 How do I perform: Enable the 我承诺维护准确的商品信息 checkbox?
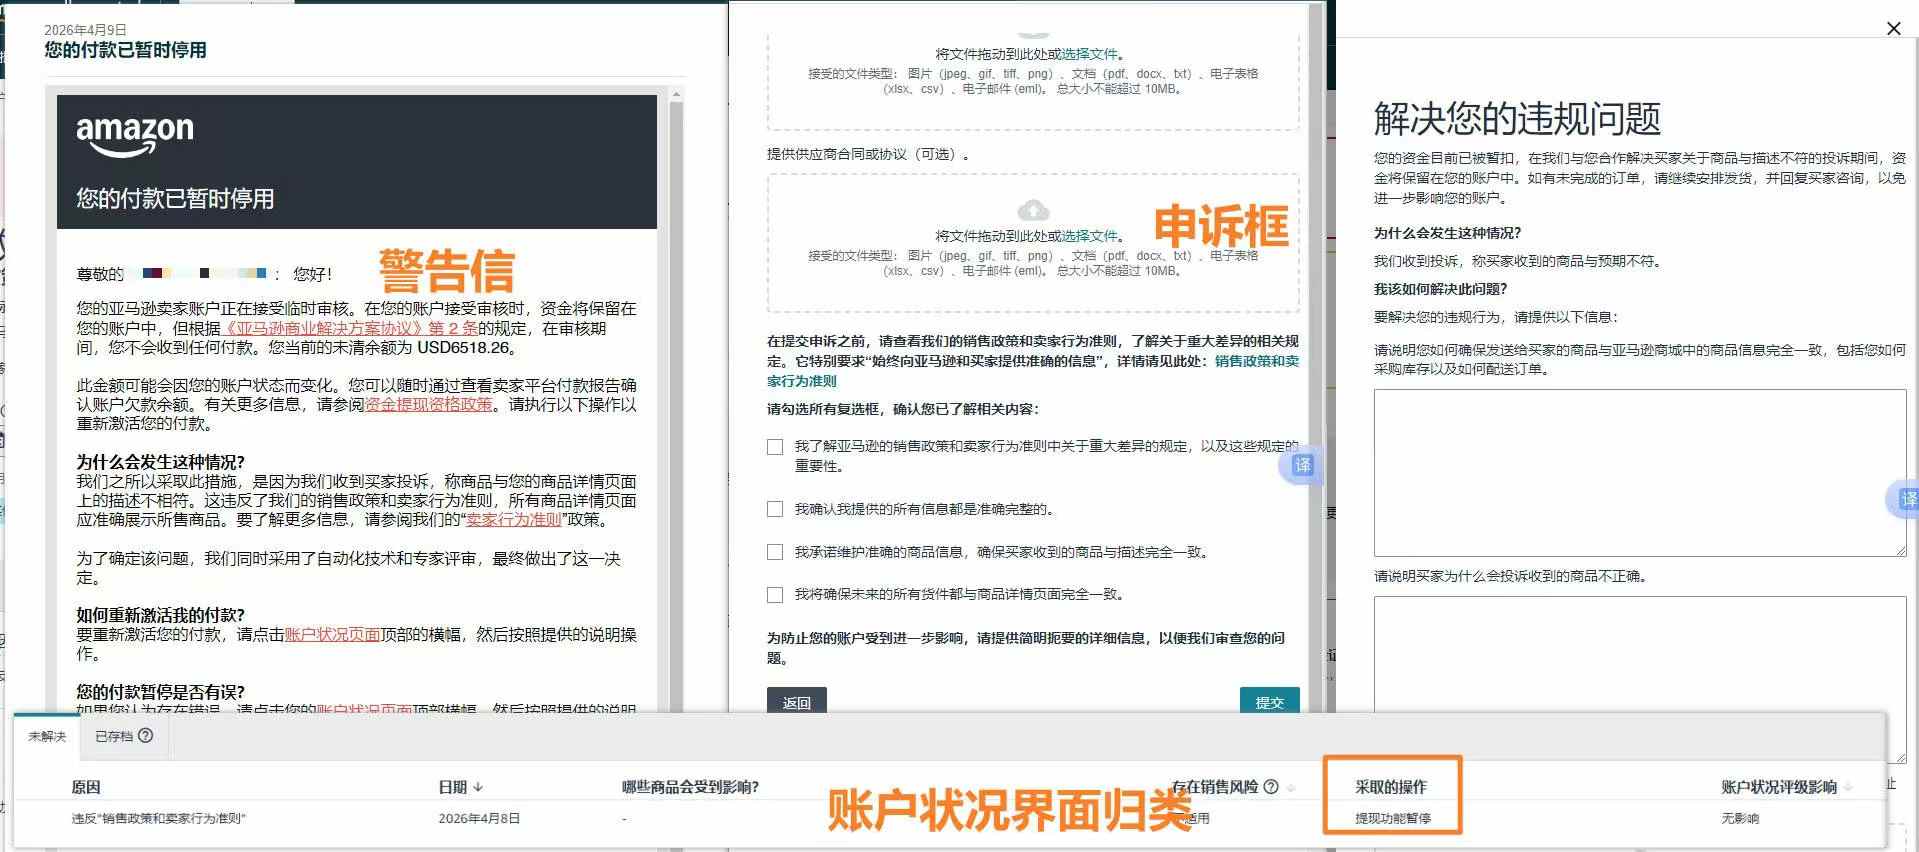775,552
